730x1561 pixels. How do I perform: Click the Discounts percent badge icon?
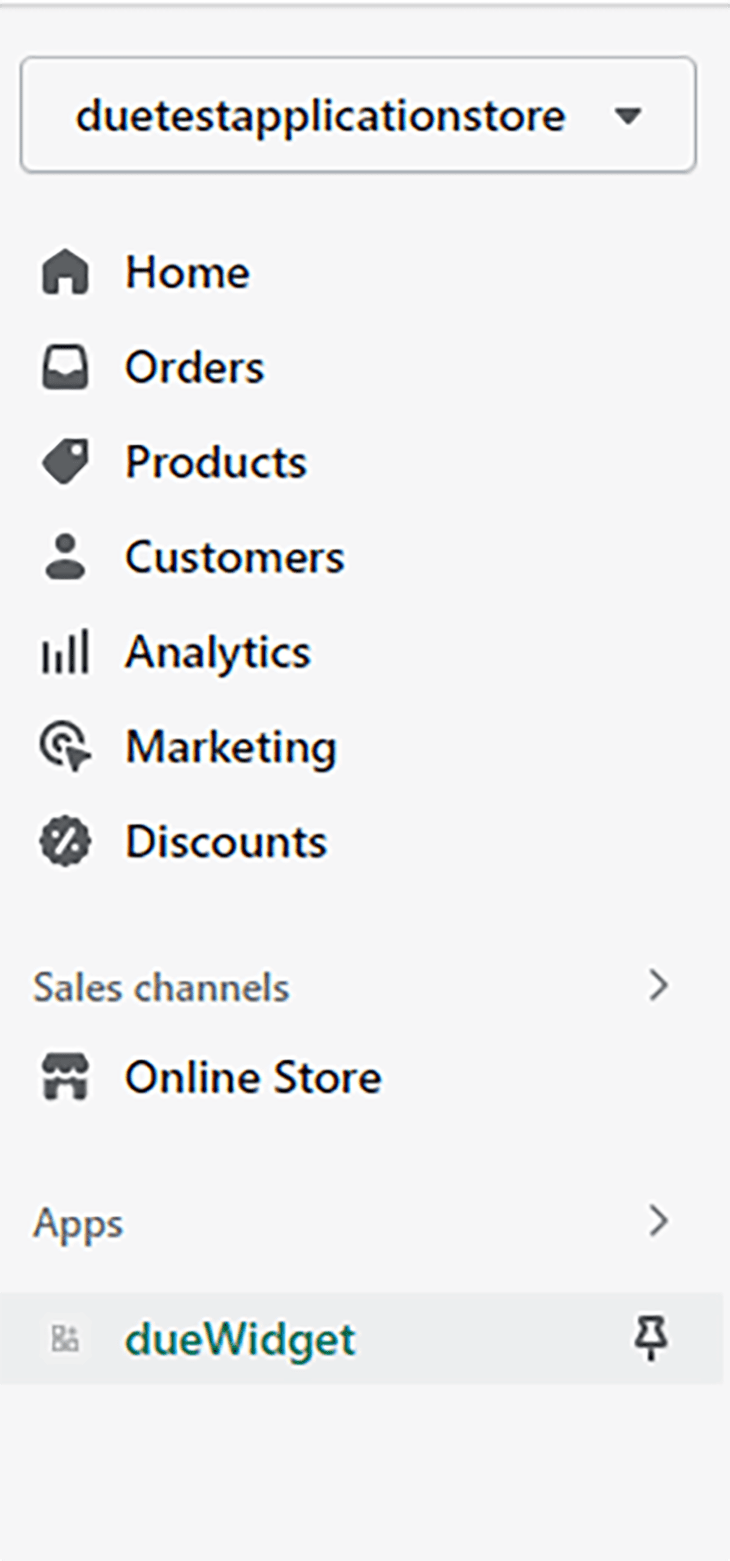(x=65, y=842)
